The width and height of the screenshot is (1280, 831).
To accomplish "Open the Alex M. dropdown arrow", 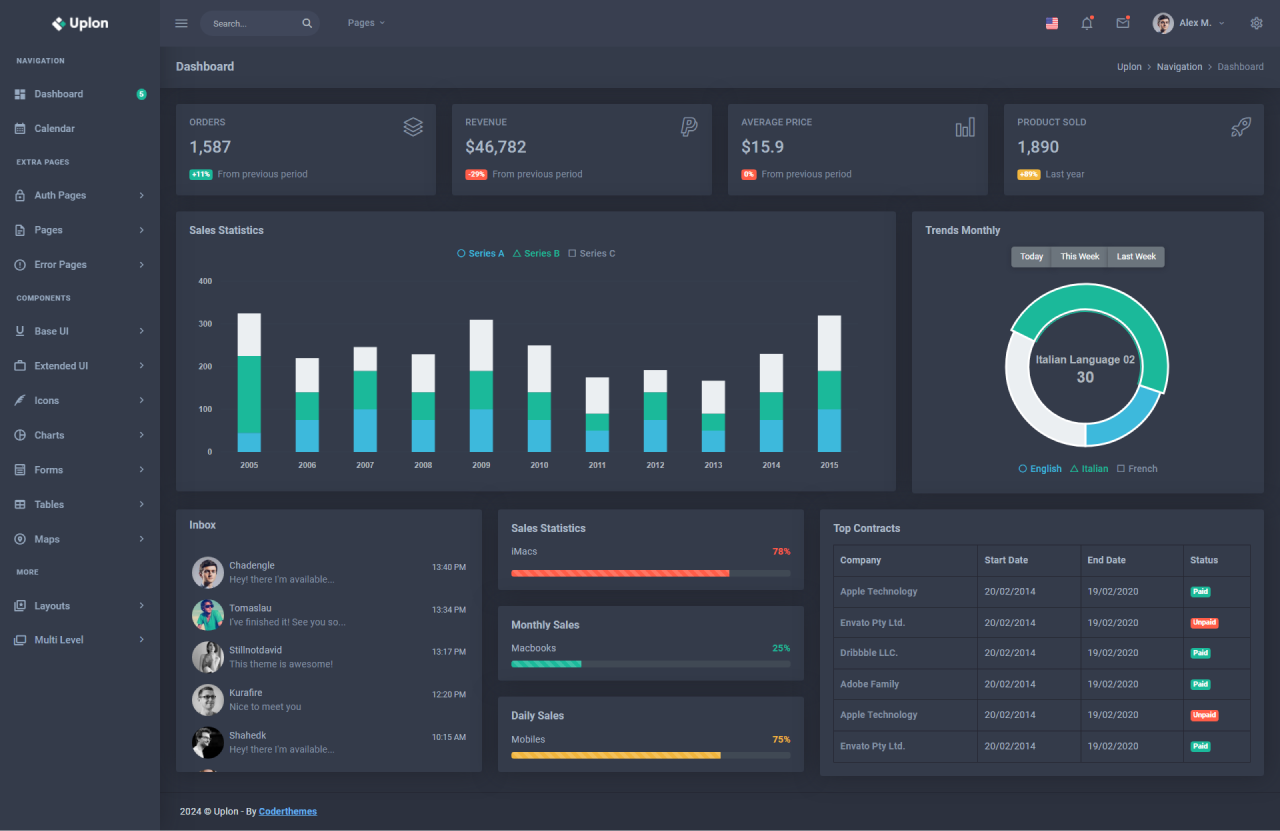I will pyautogui.click(x=1221, y=23).
